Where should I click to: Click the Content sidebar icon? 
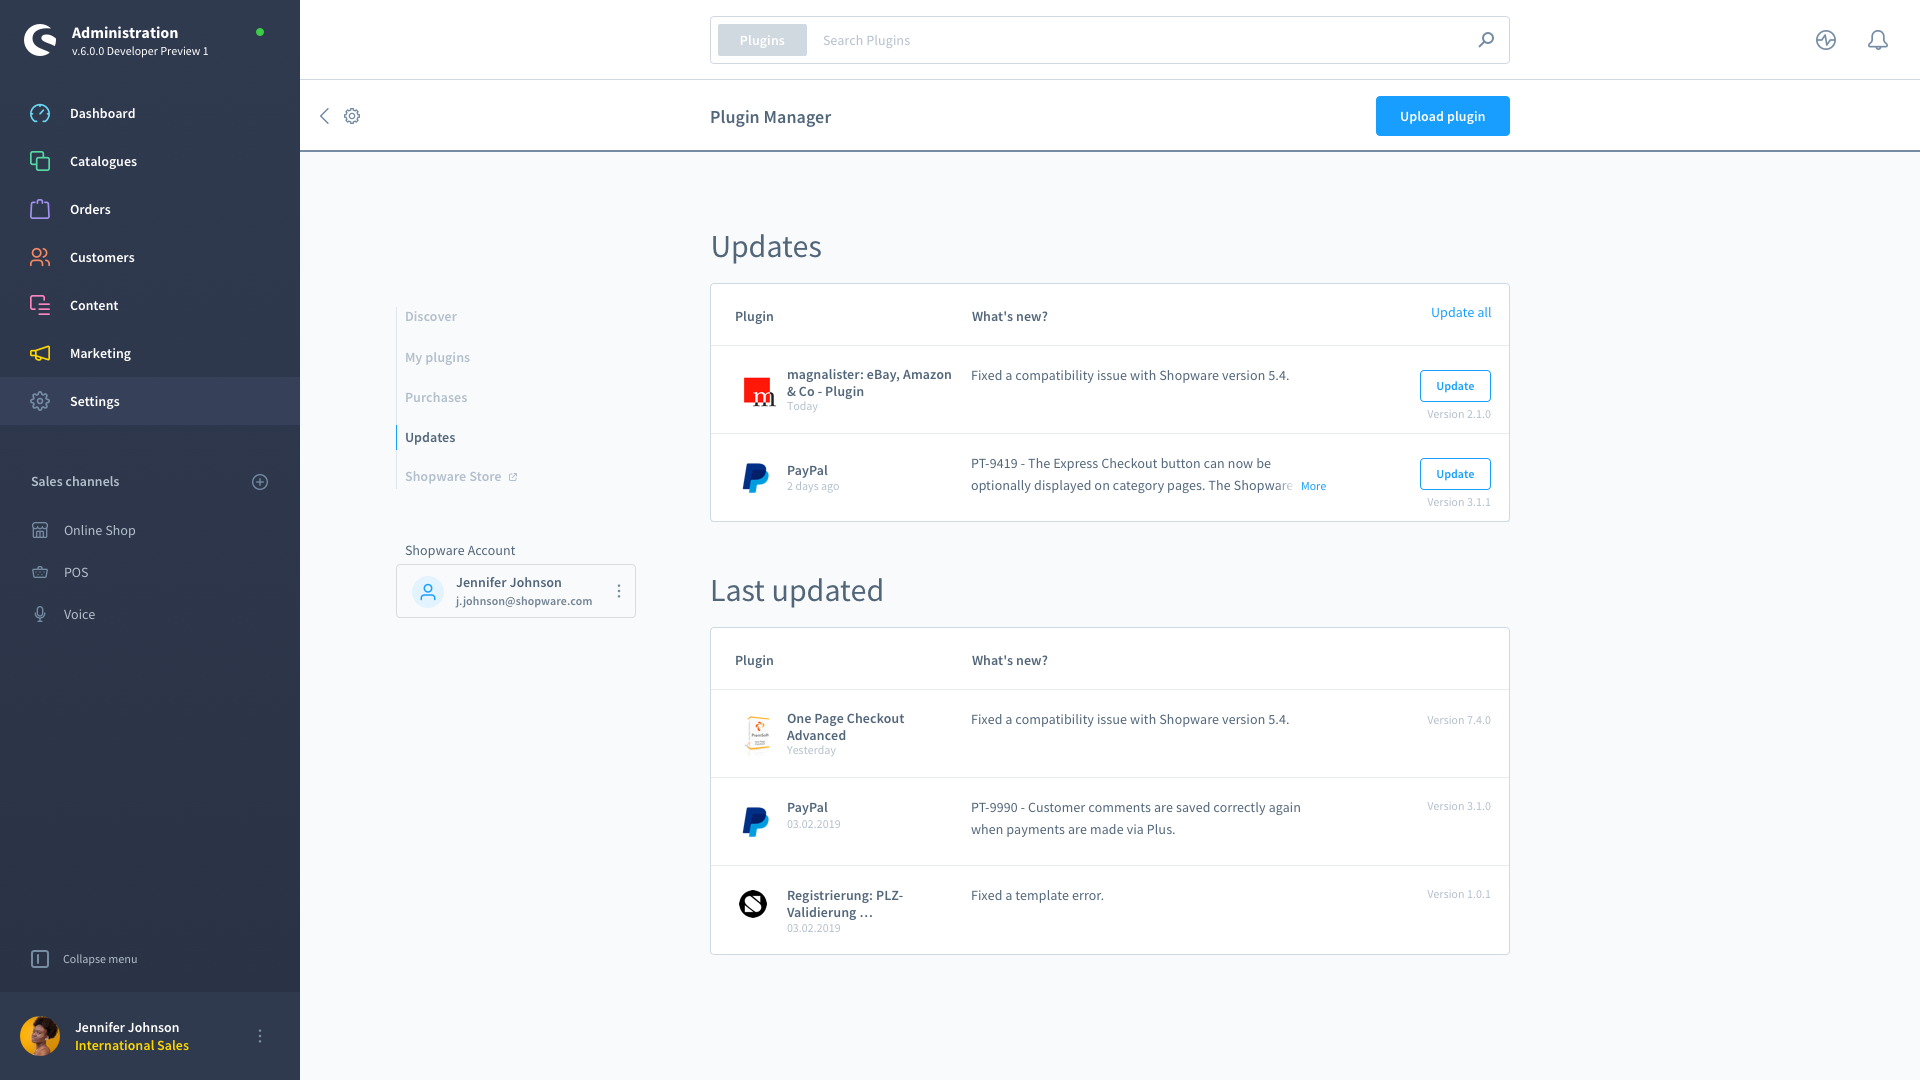pyautogui.click(x=40, y=305)
